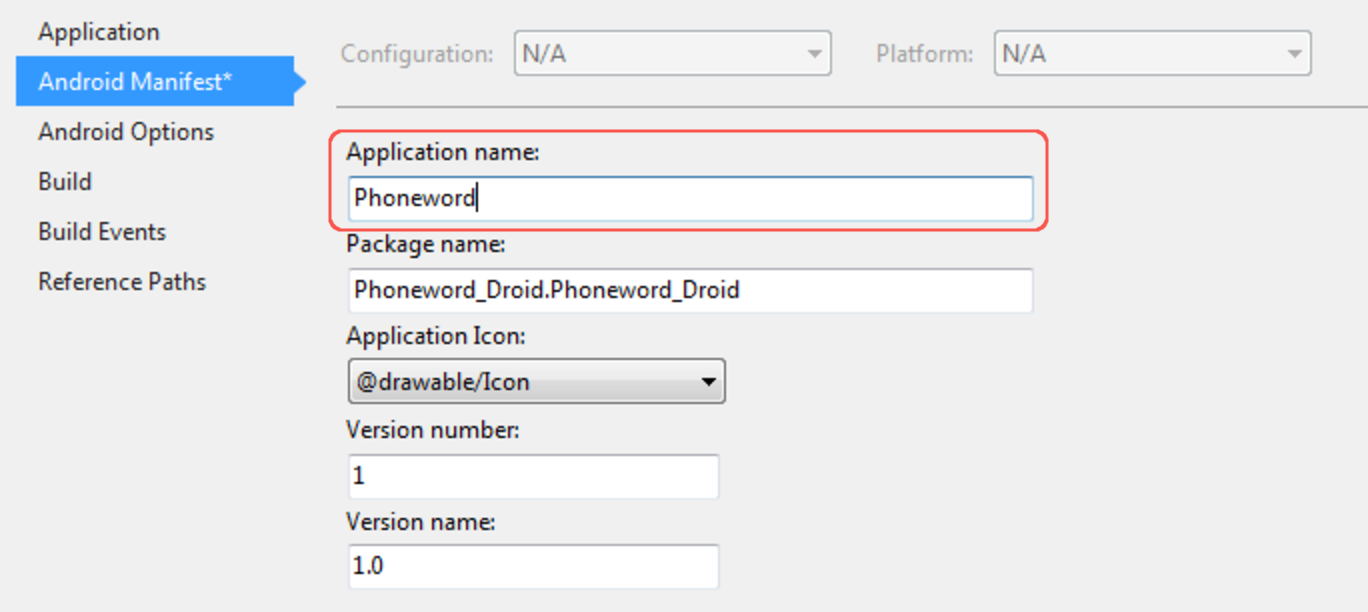This screenshot has height=612, width=1368.
Task: Focus the Package name text field
Action: pos(690,291)
